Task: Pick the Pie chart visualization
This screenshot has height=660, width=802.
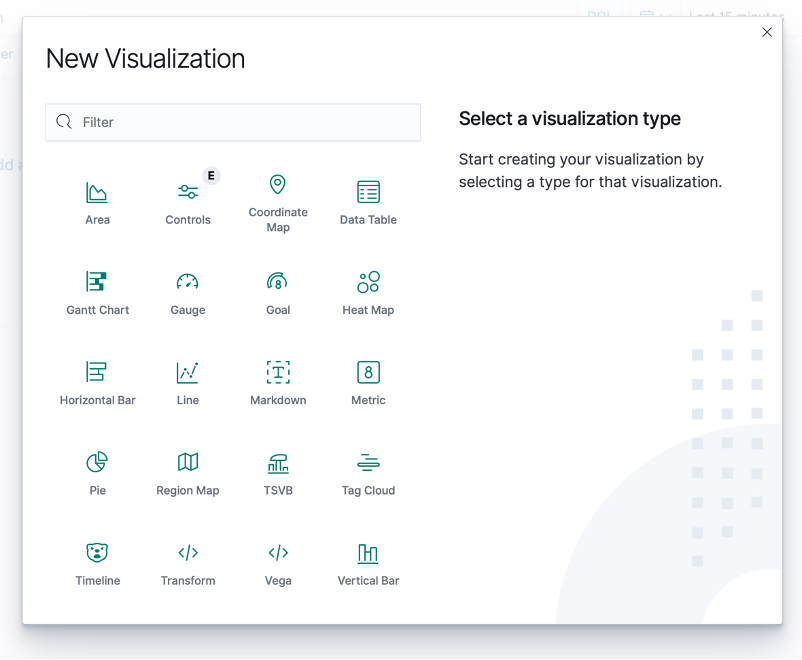Action: click(x=97, y=474)
